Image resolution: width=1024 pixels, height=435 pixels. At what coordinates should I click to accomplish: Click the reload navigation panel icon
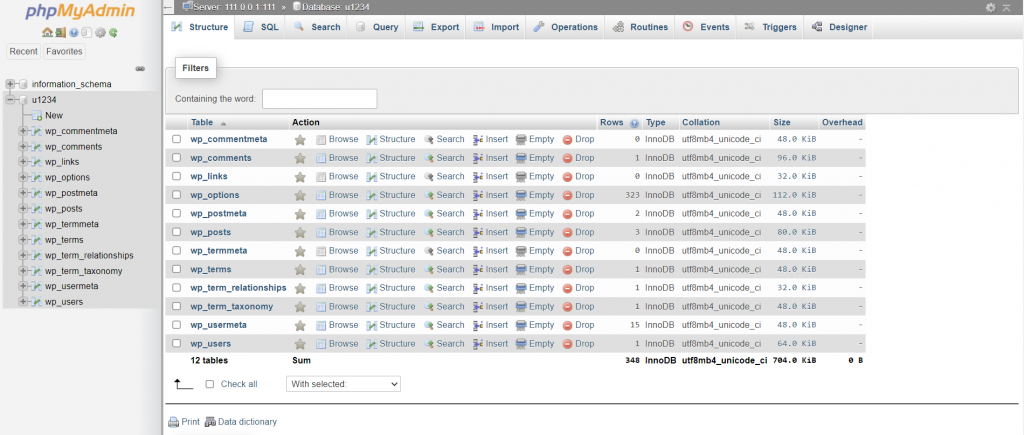coord(113,33)
